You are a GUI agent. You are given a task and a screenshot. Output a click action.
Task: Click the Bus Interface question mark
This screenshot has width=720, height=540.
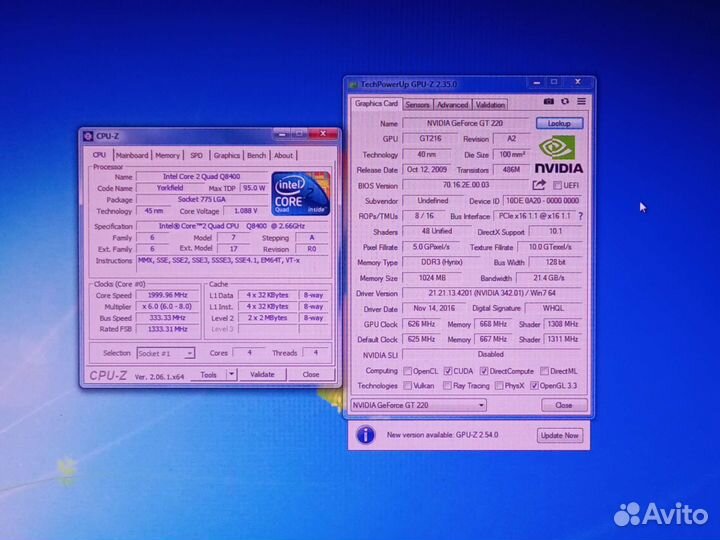[581, 216]
